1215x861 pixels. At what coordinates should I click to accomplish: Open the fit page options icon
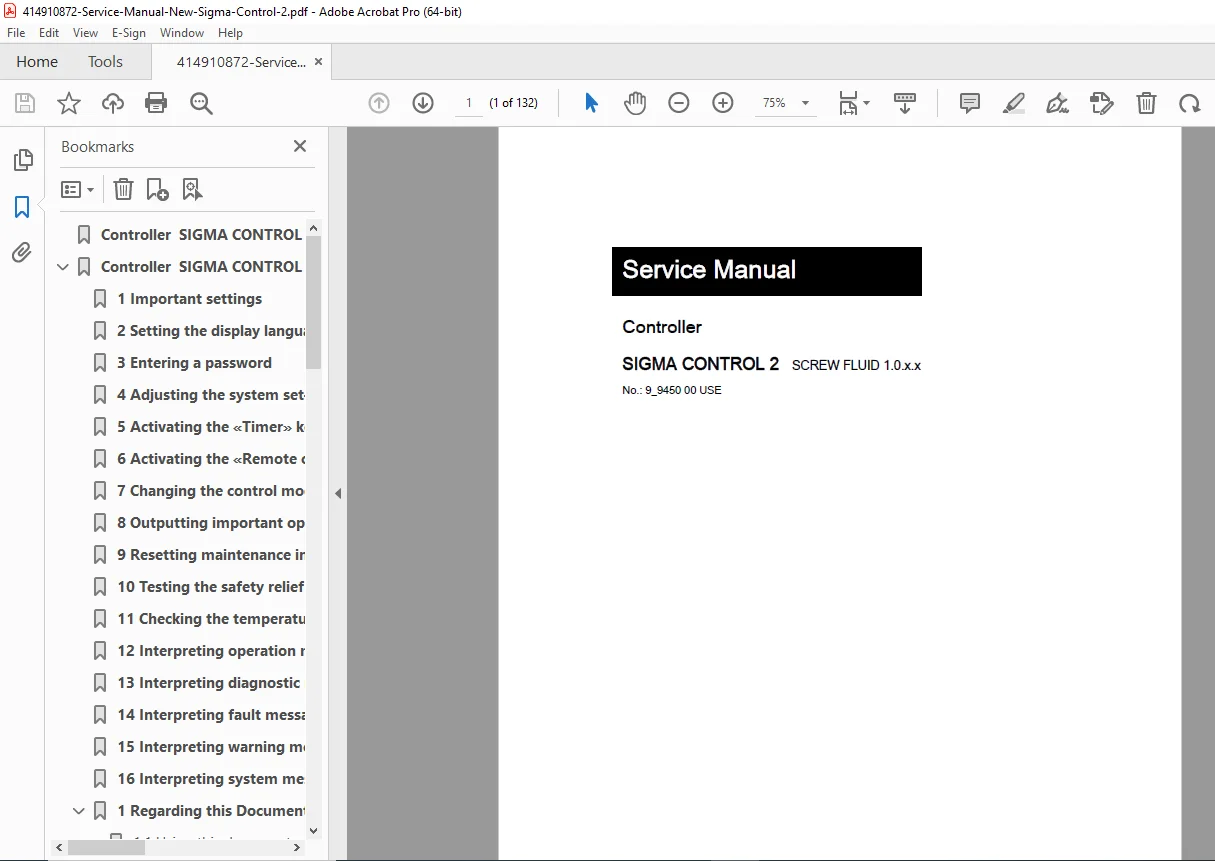[854, 103]
